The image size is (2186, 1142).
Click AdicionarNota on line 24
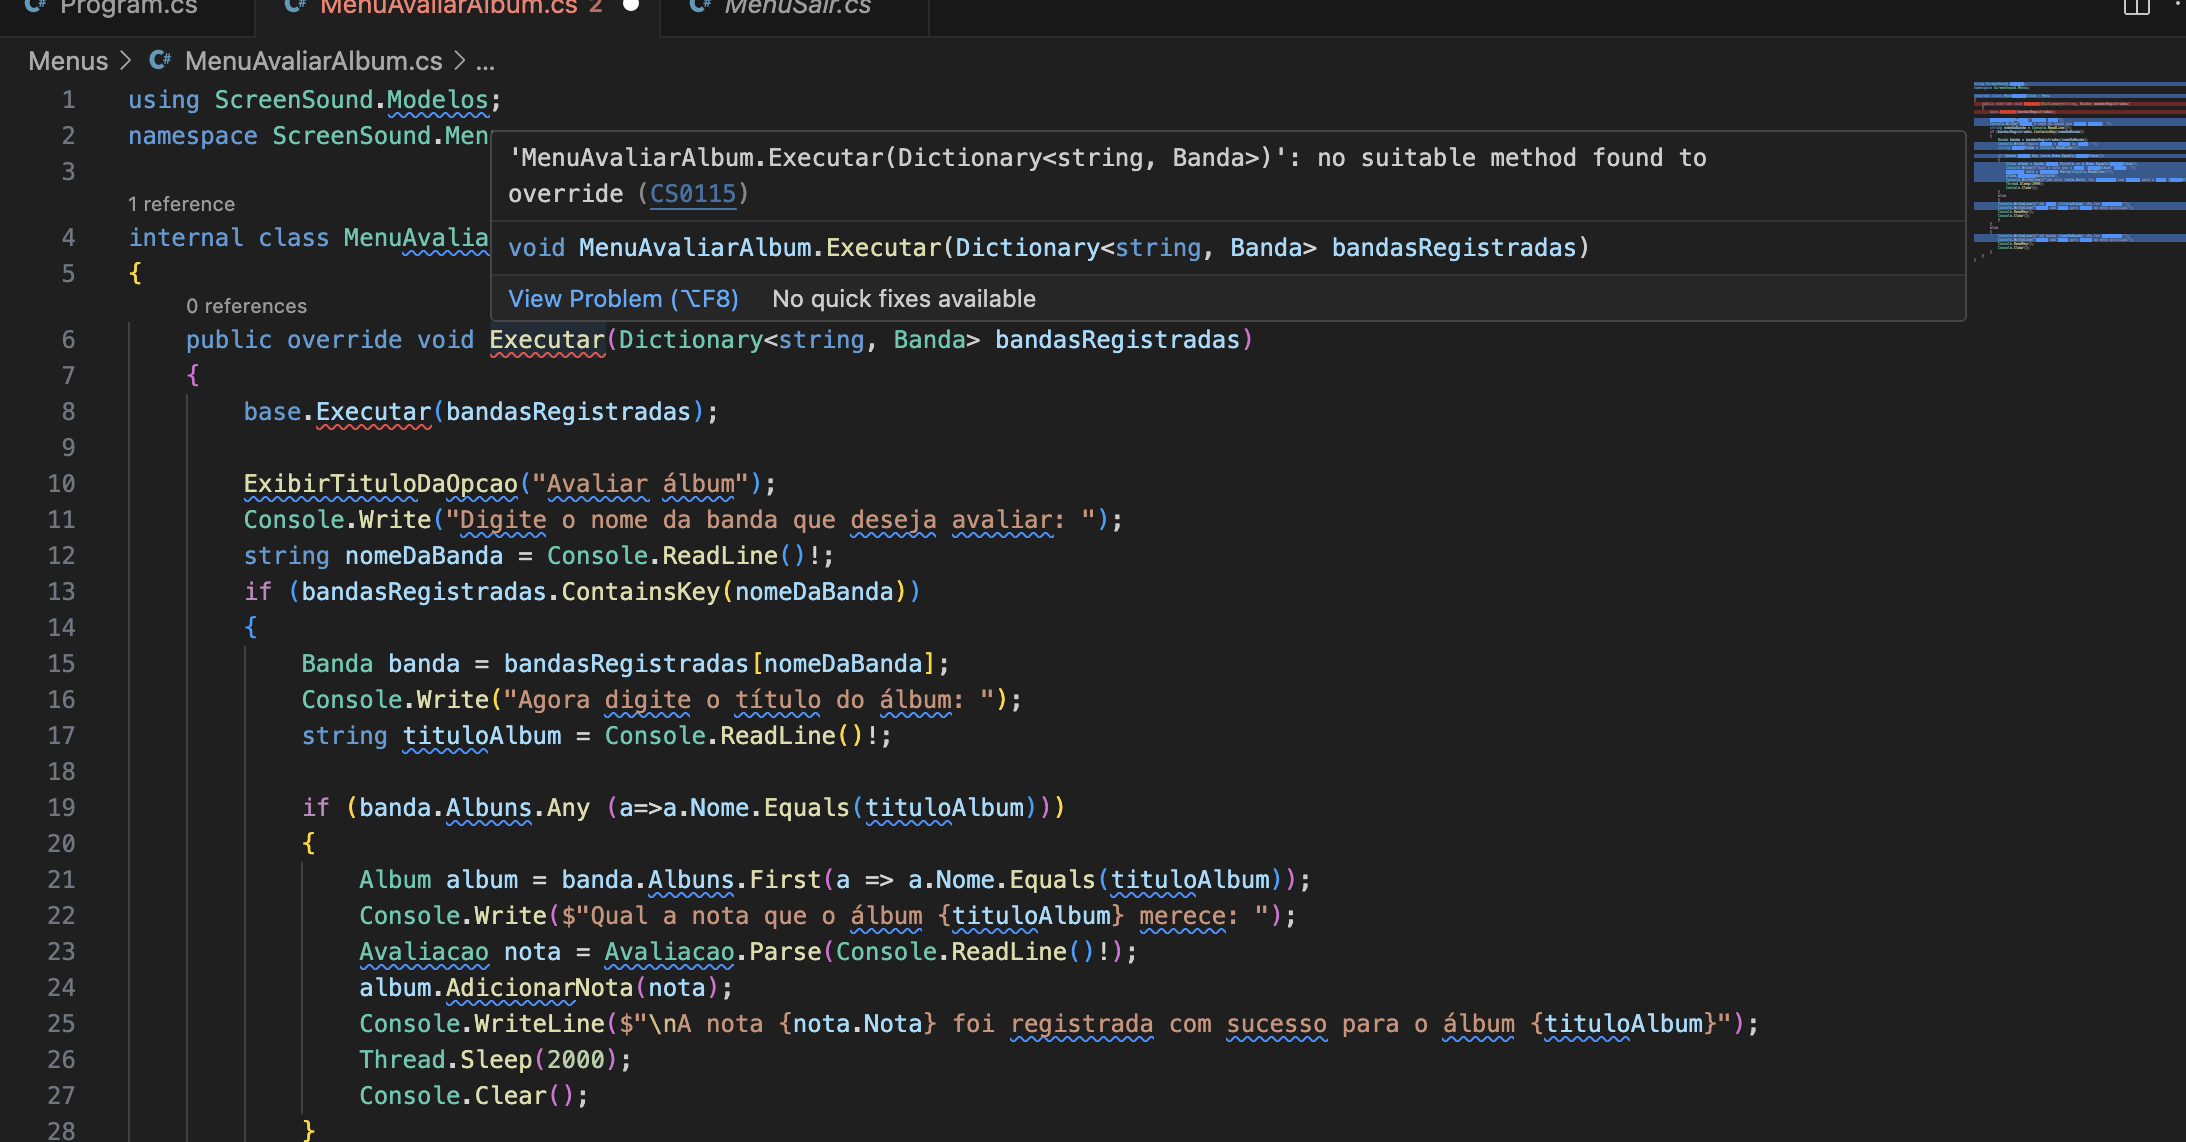(539, 988)
